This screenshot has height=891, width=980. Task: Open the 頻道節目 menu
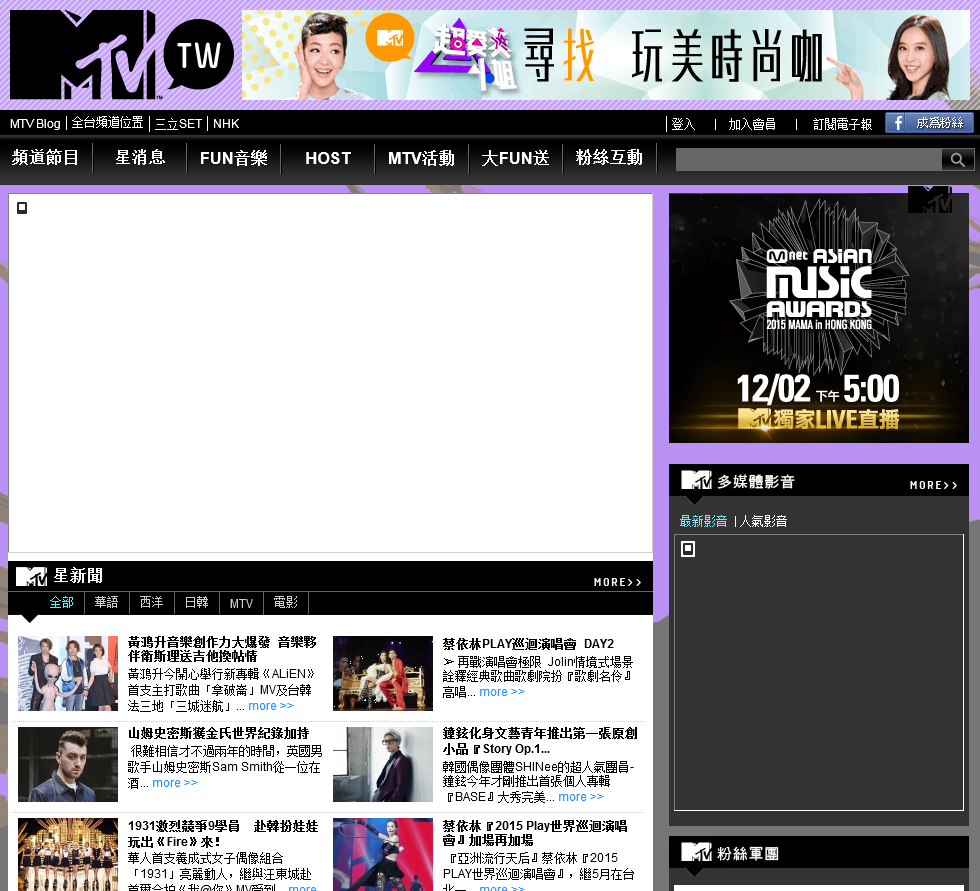pyautogui.click(x=46, y=157)
